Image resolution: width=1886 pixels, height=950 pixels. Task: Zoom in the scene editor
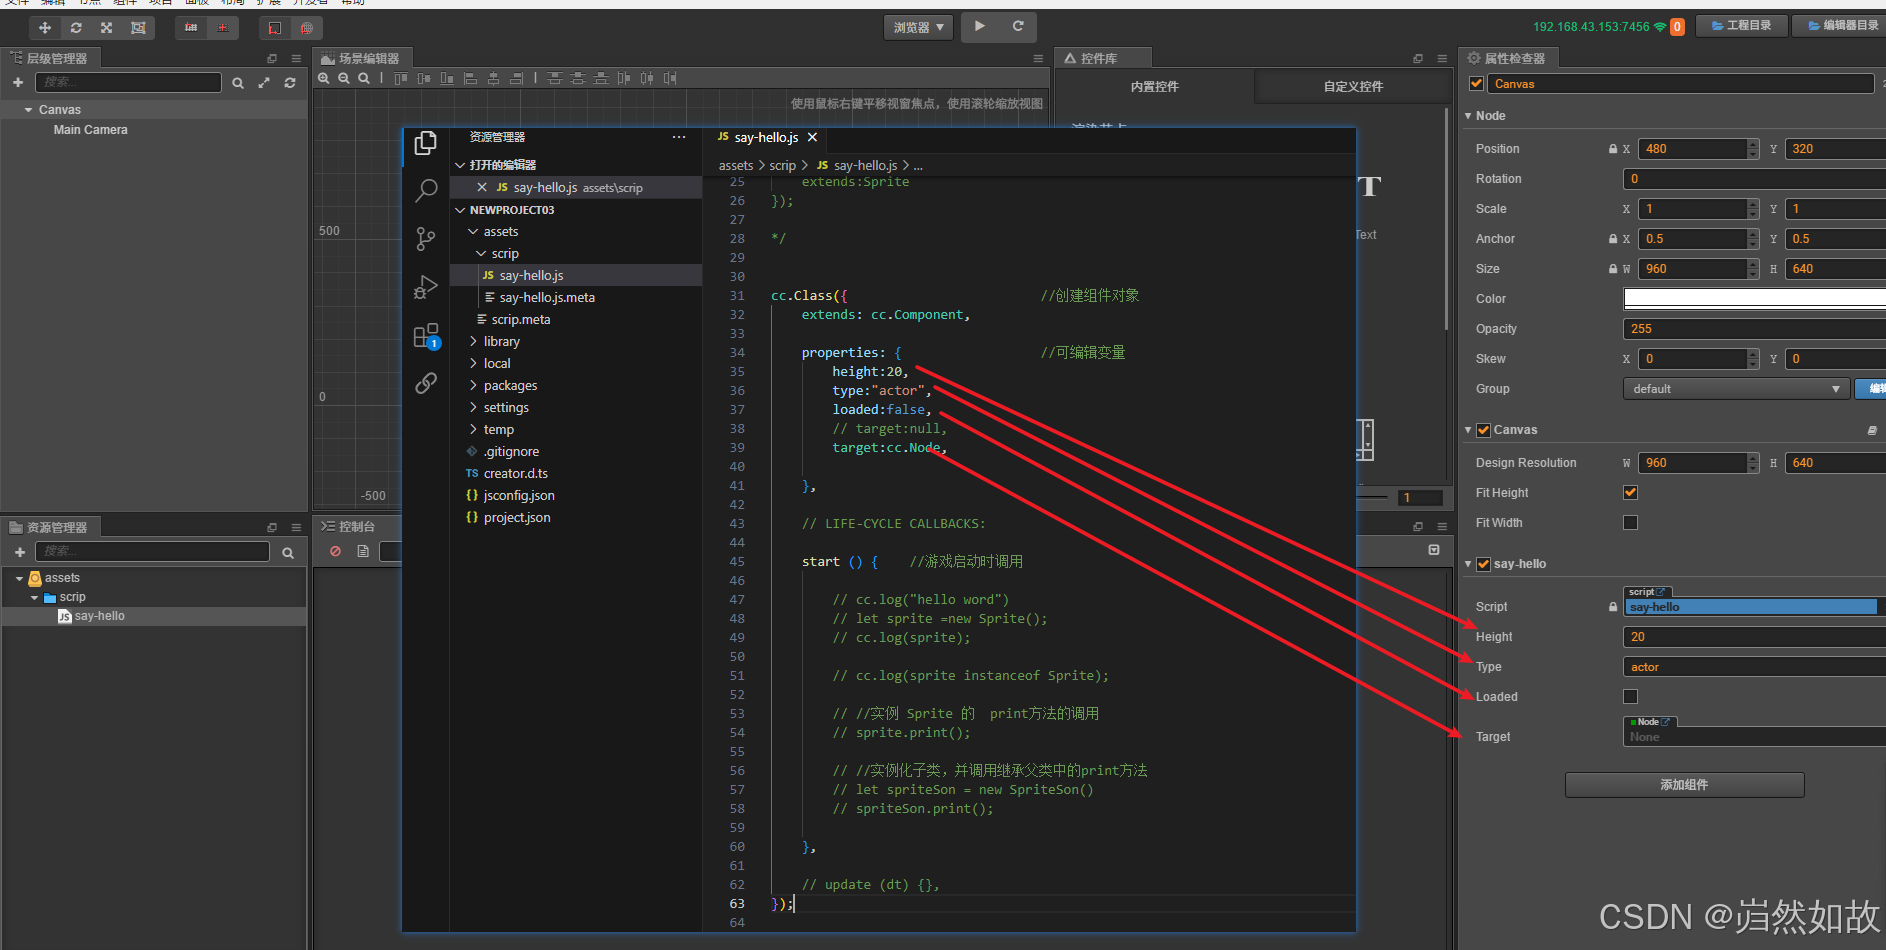point(324,78)
